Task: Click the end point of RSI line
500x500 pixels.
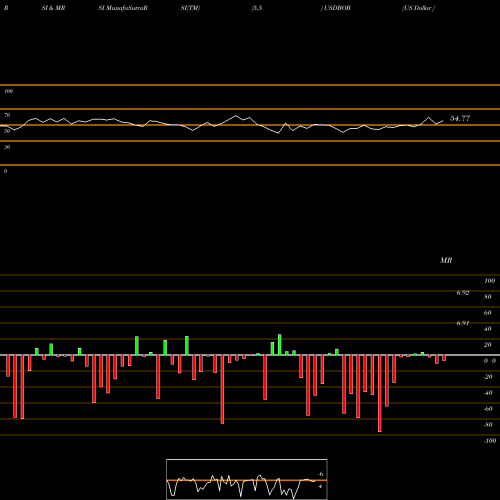Action: click(x=443, y=120)
